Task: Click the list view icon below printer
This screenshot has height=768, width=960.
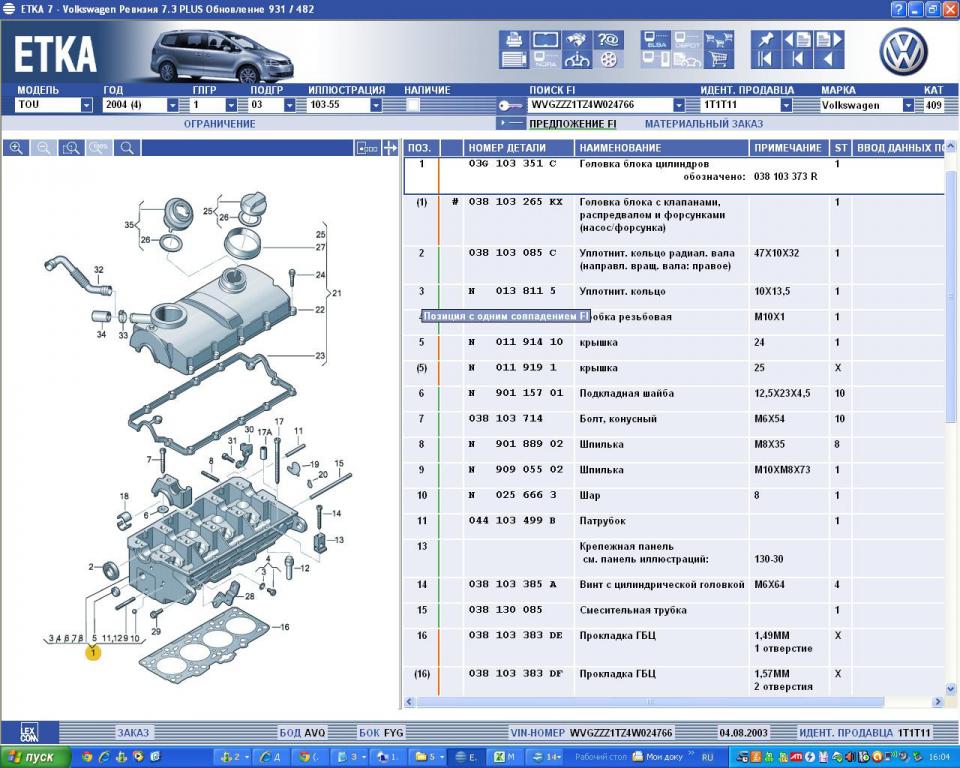Action: [x=514, y=59]
